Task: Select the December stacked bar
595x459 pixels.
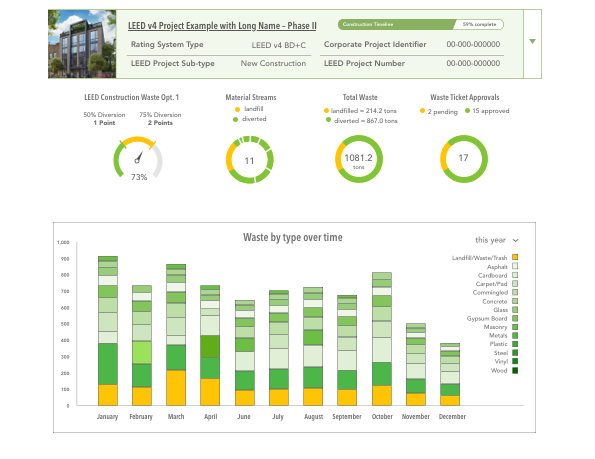Action: [x=450, y=374]
